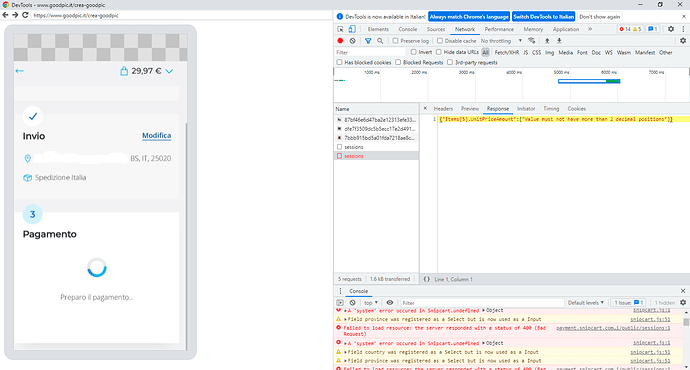Pretty print response with braces icon

point(426,279)
